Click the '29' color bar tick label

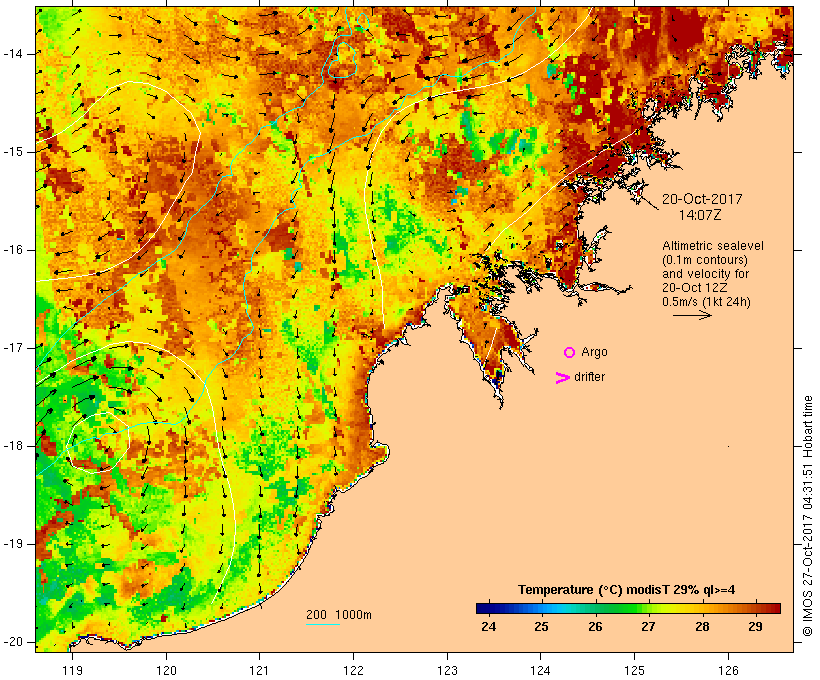coord(755,627)
